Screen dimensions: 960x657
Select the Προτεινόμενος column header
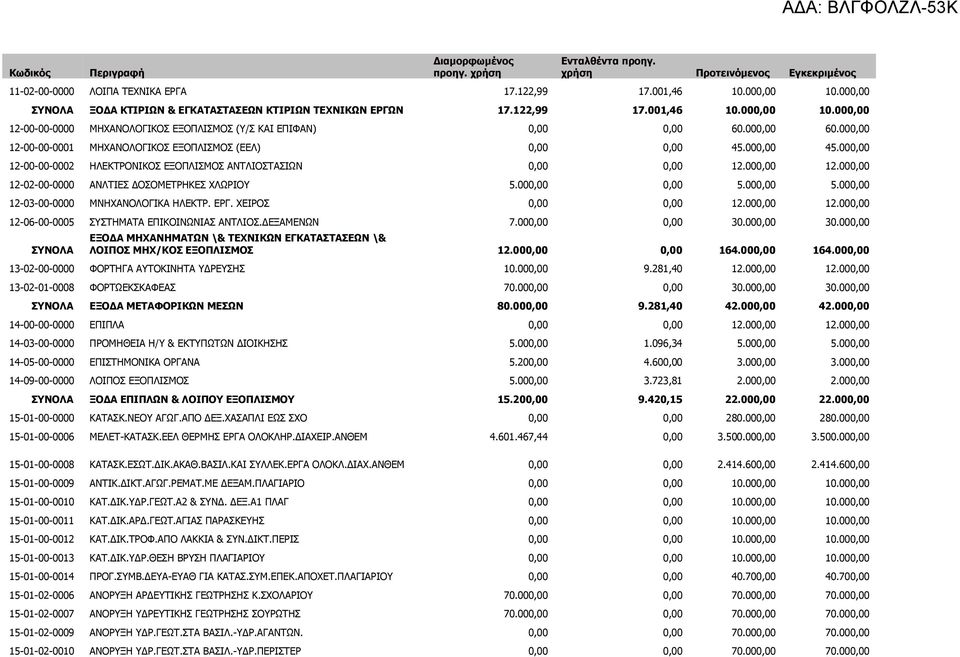tap(732, 73)
